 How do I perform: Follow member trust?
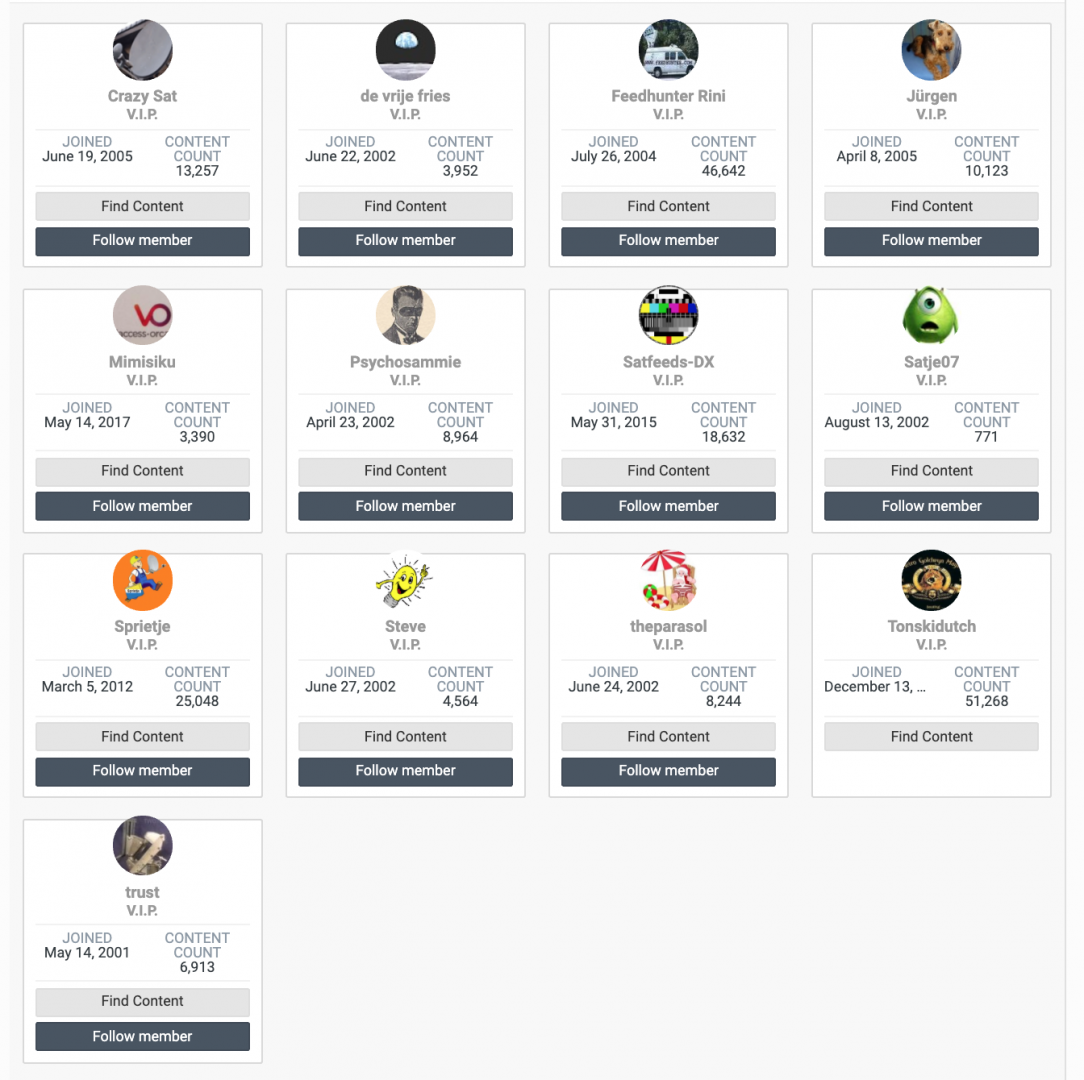tap(142, 1036)
